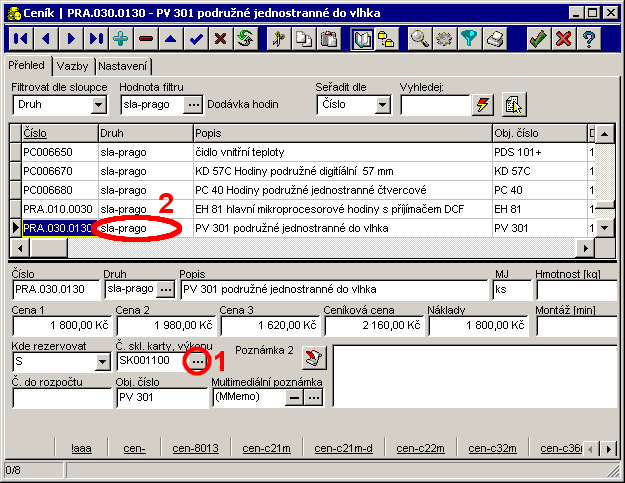Image resolution: width=625 pixels, height=483 pixels.
Task: Select row PC006670 in the table
Action: (x=58, y=171)
